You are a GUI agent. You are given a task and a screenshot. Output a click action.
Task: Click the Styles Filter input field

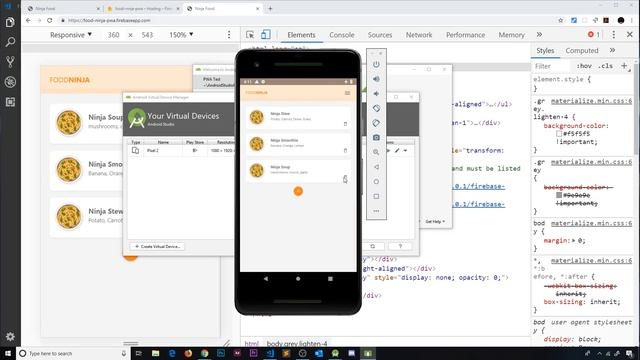(551, 66)
